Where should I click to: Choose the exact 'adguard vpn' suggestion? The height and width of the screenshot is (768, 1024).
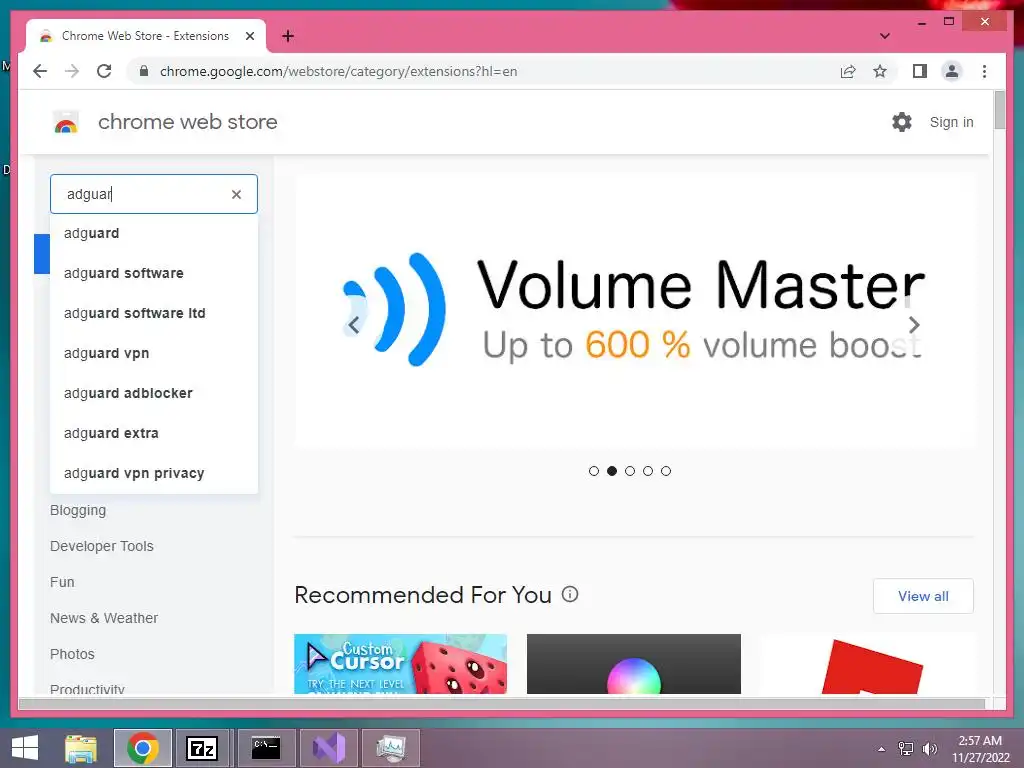point(154,353)
